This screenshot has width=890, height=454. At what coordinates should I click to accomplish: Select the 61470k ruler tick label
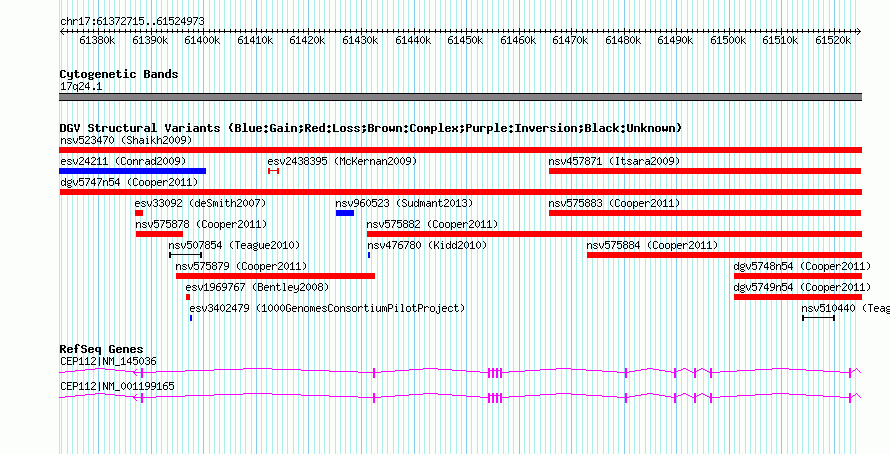click(571, 40)
